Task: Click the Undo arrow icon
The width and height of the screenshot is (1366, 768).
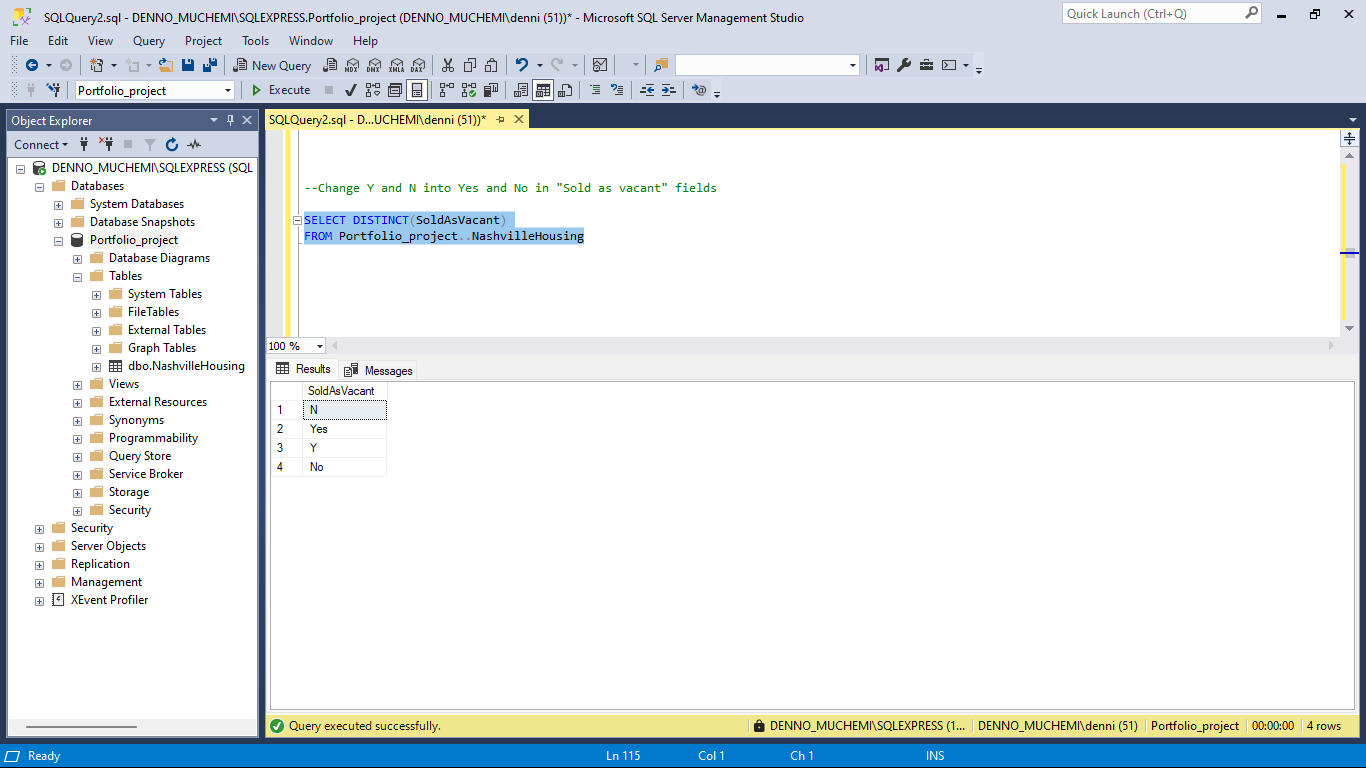Action: tap(521, 65)
